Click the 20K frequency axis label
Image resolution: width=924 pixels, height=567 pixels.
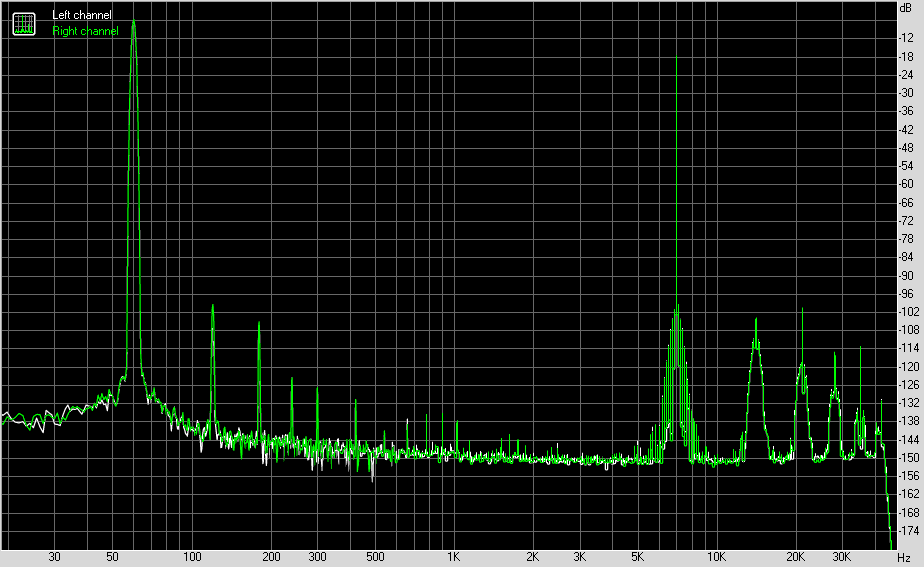(795, 557)
